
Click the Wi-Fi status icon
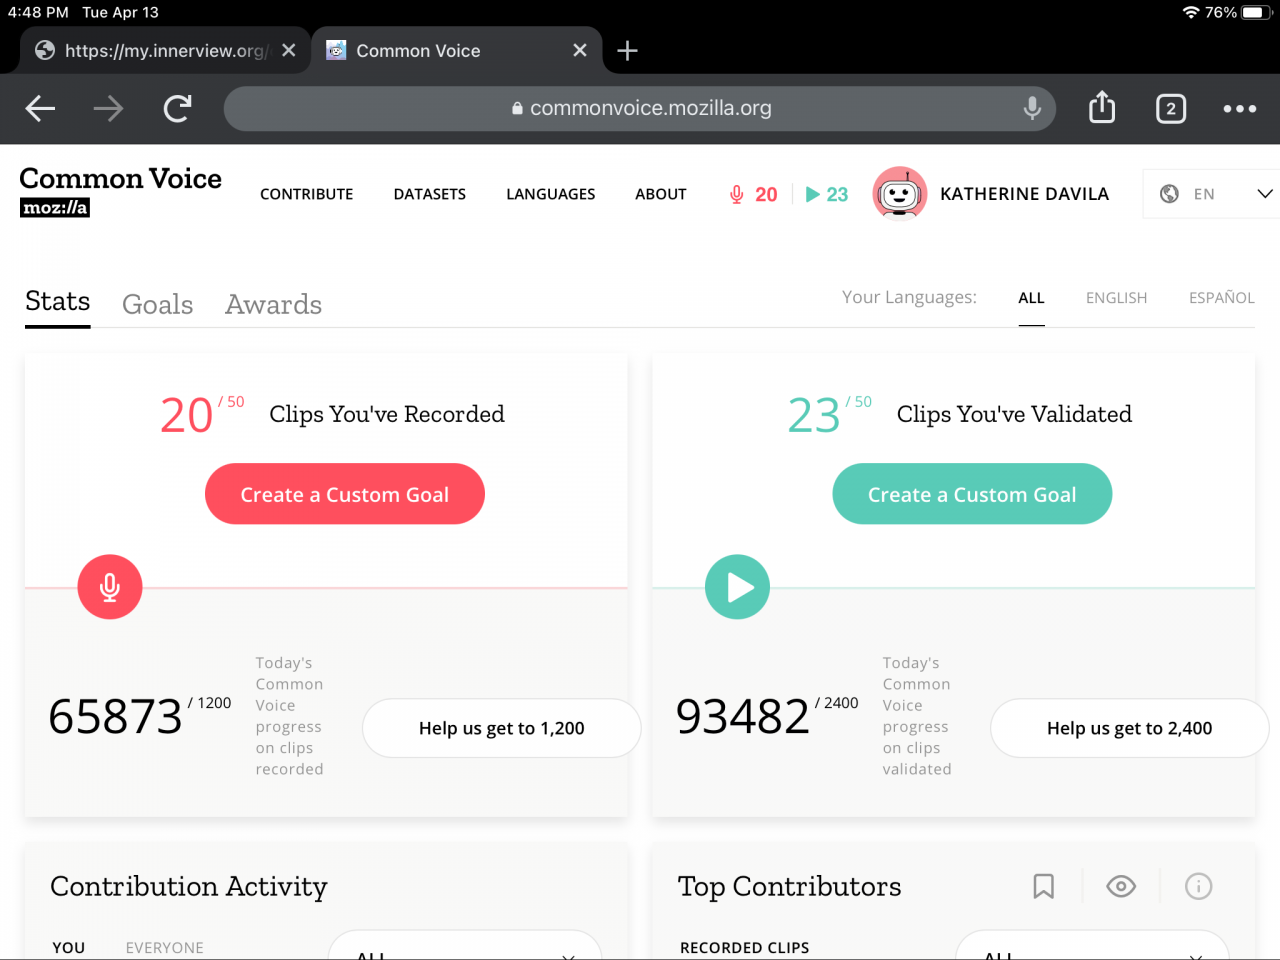point(1190,12)
